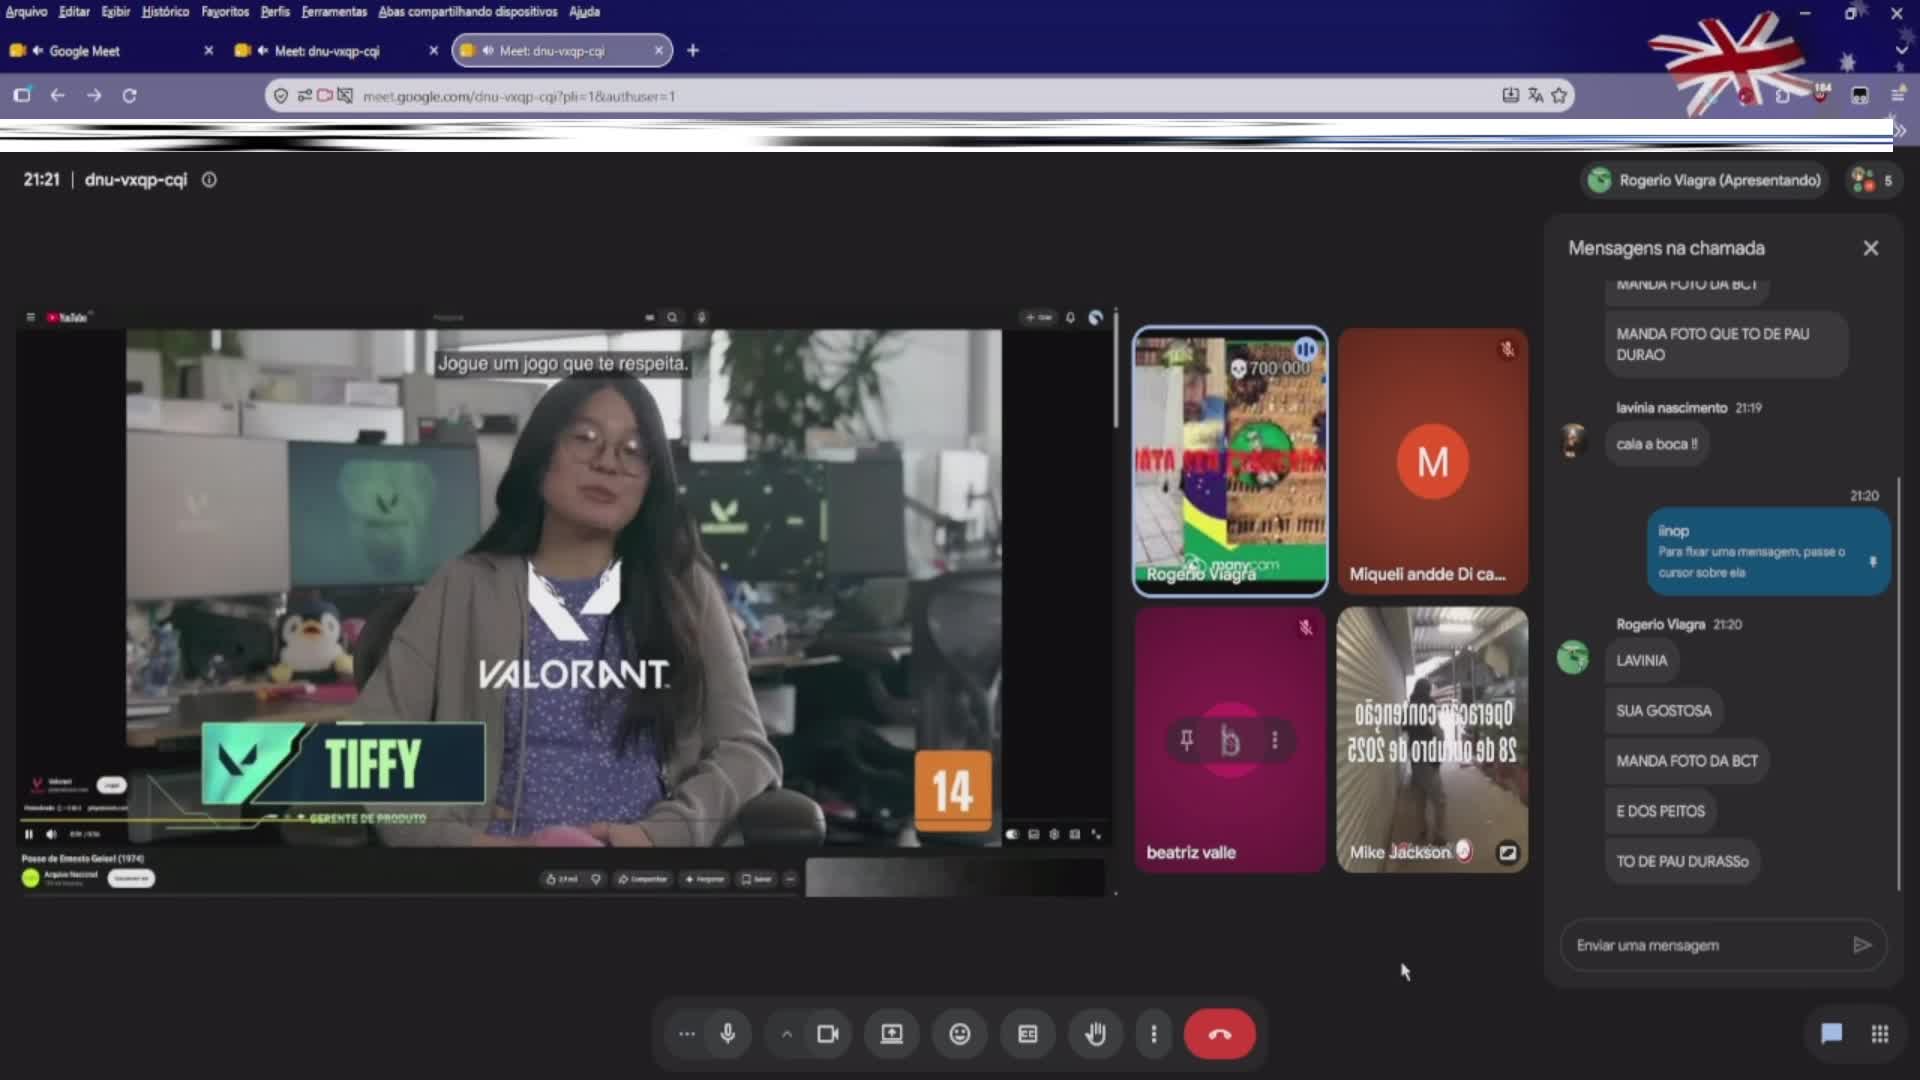Pin the beatriz valle tile
1920x1080 pixels.
[x=1186, y=740]
